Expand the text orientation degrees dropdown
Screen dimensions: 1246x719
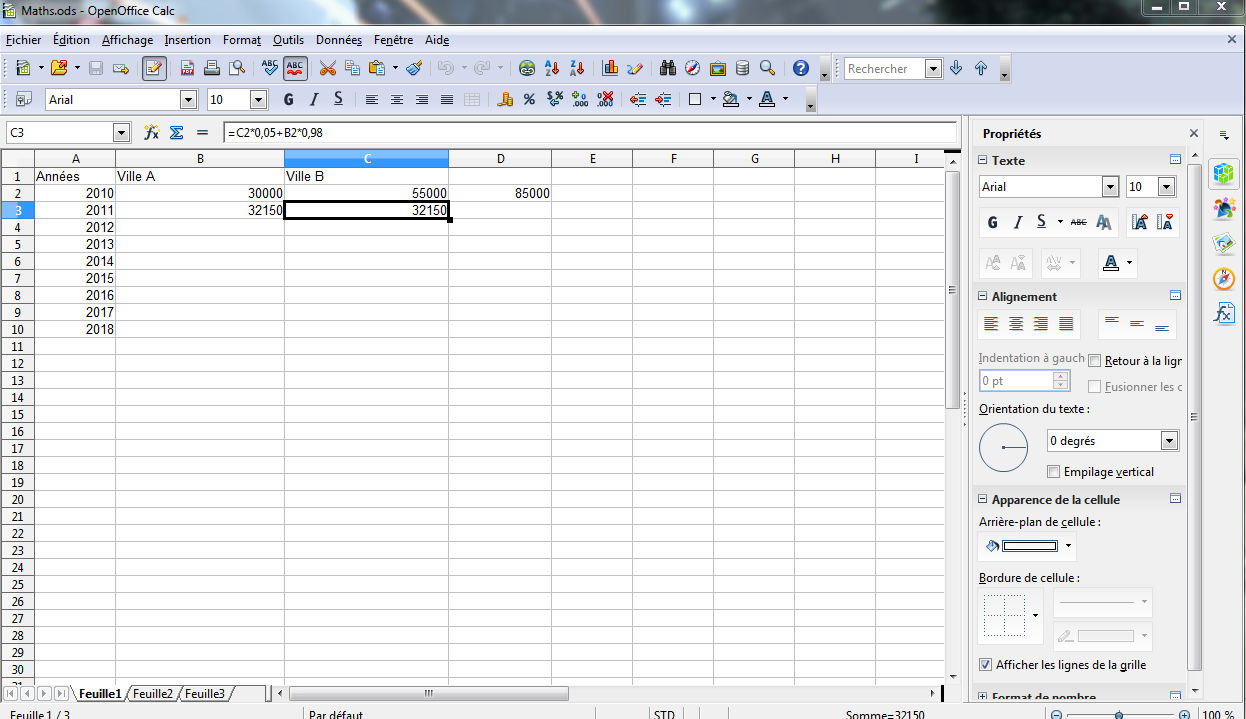click(1169, 441)
